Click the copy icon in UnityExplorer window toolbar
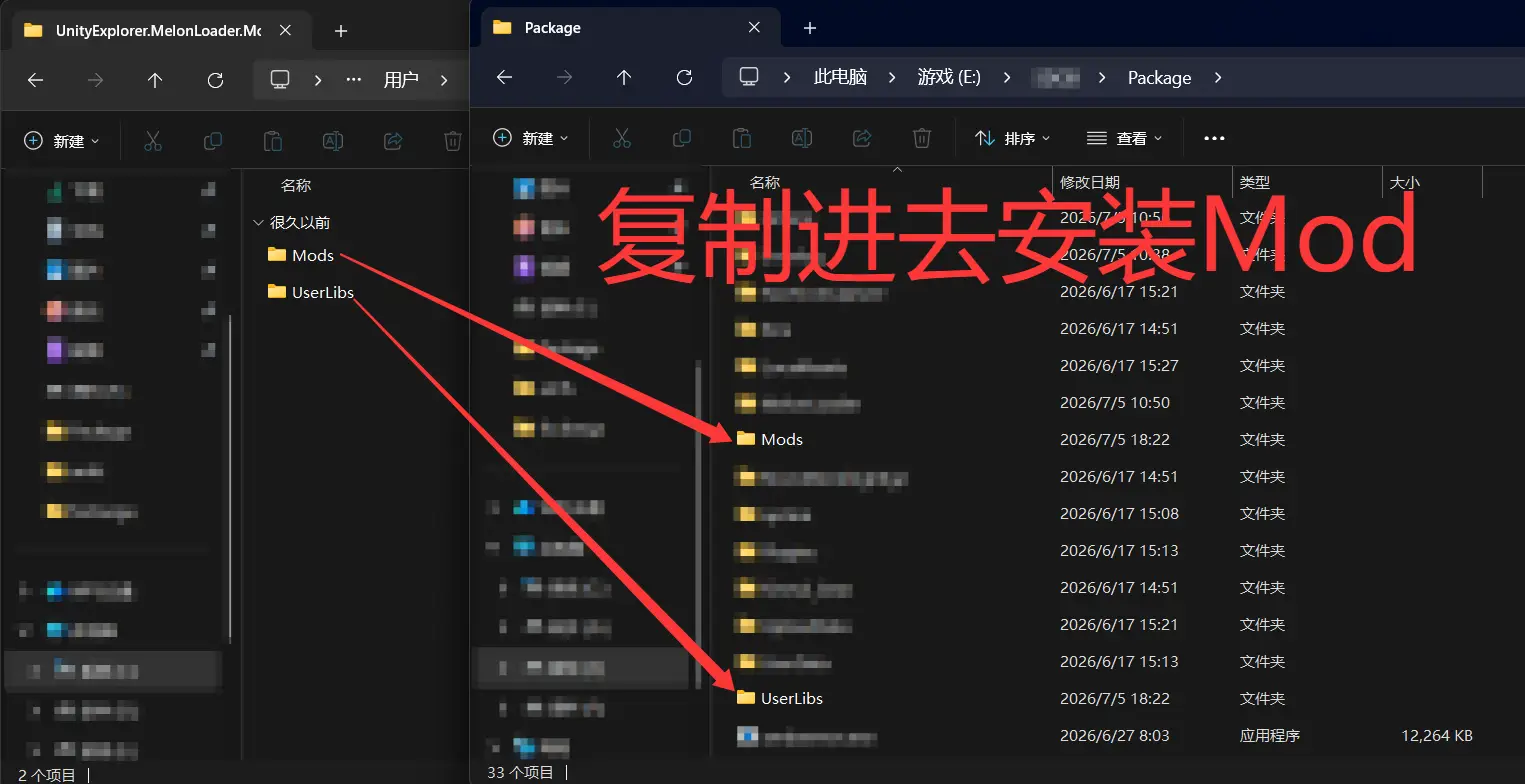Viewport: 1525px width, 784px height. (213, 141)
